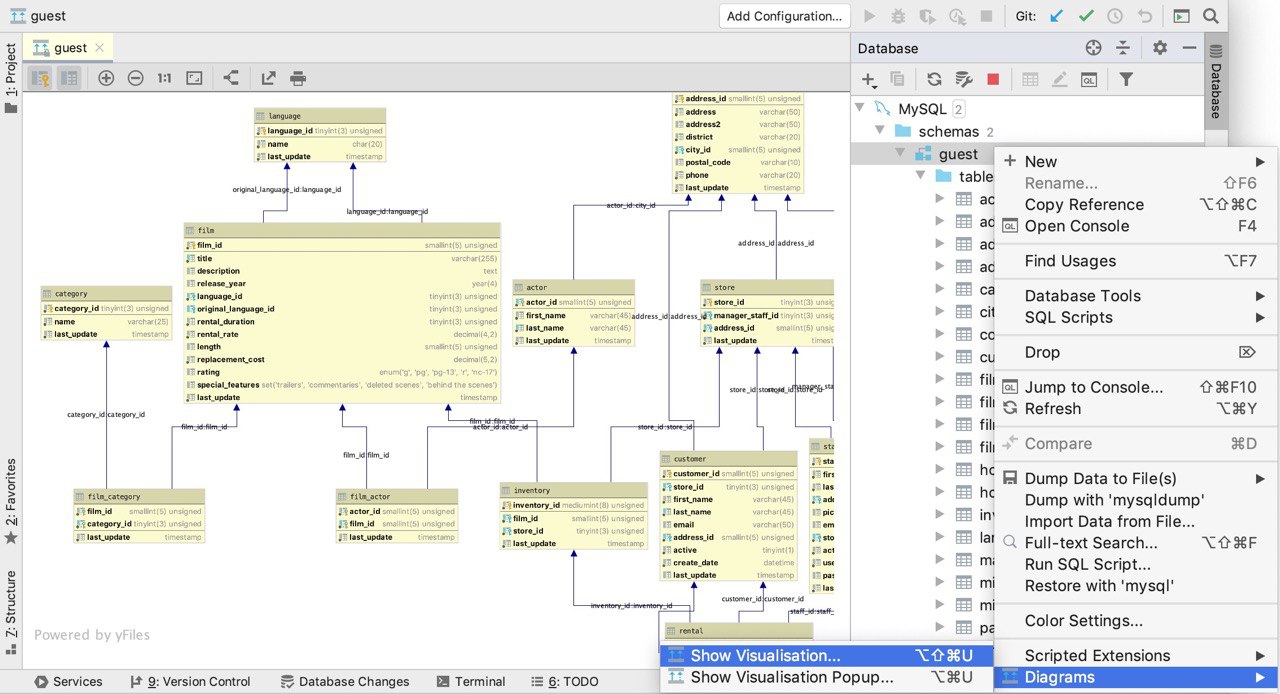The width and height of the screenshot is (1280, 694).
Task: Set diagram to actual size 1:1
Action: [x=164, y=78]
